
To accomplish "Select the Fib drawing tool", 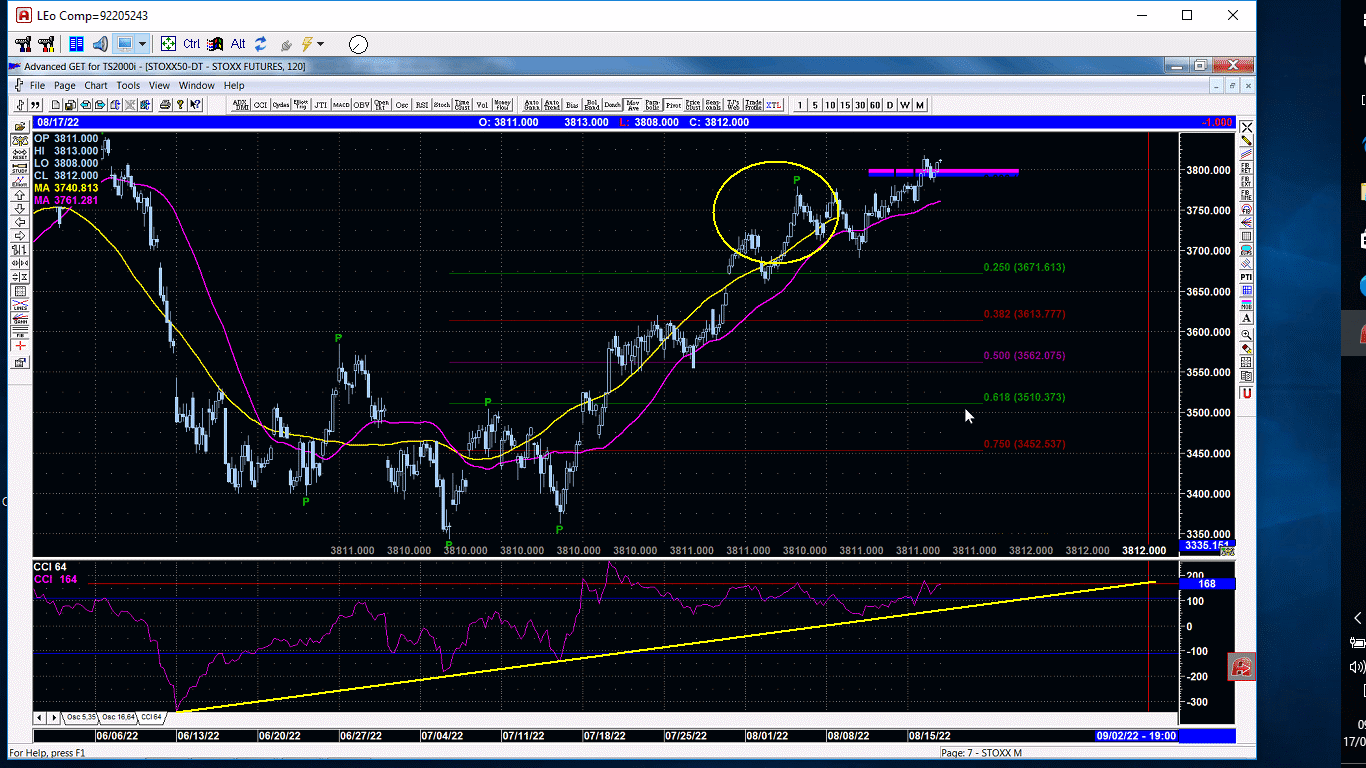I will (20, 332).
